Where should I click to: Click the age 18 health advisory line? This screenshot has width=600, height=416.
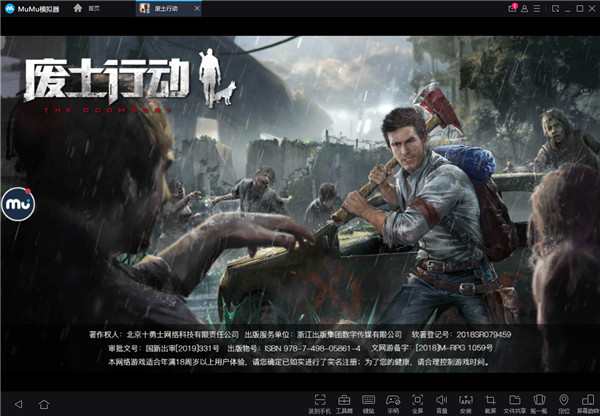tap(298, 362)
